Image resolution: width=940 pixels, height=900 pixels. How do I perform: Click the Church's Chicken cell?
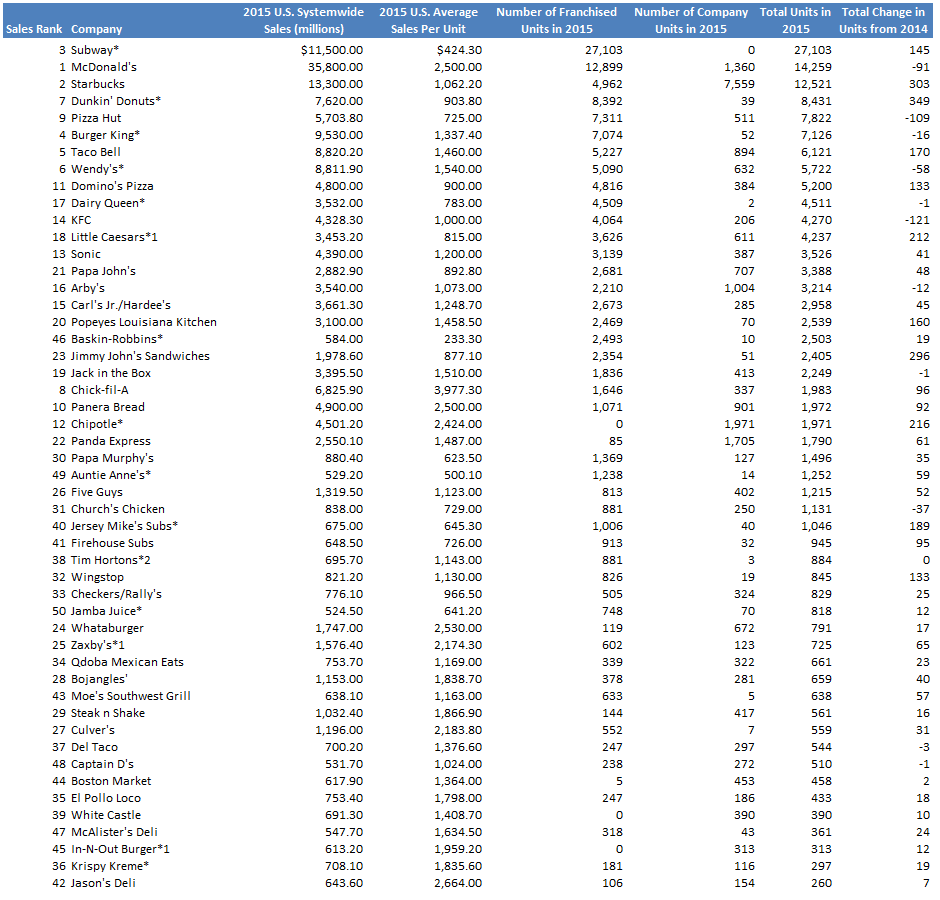click(118, 509)
